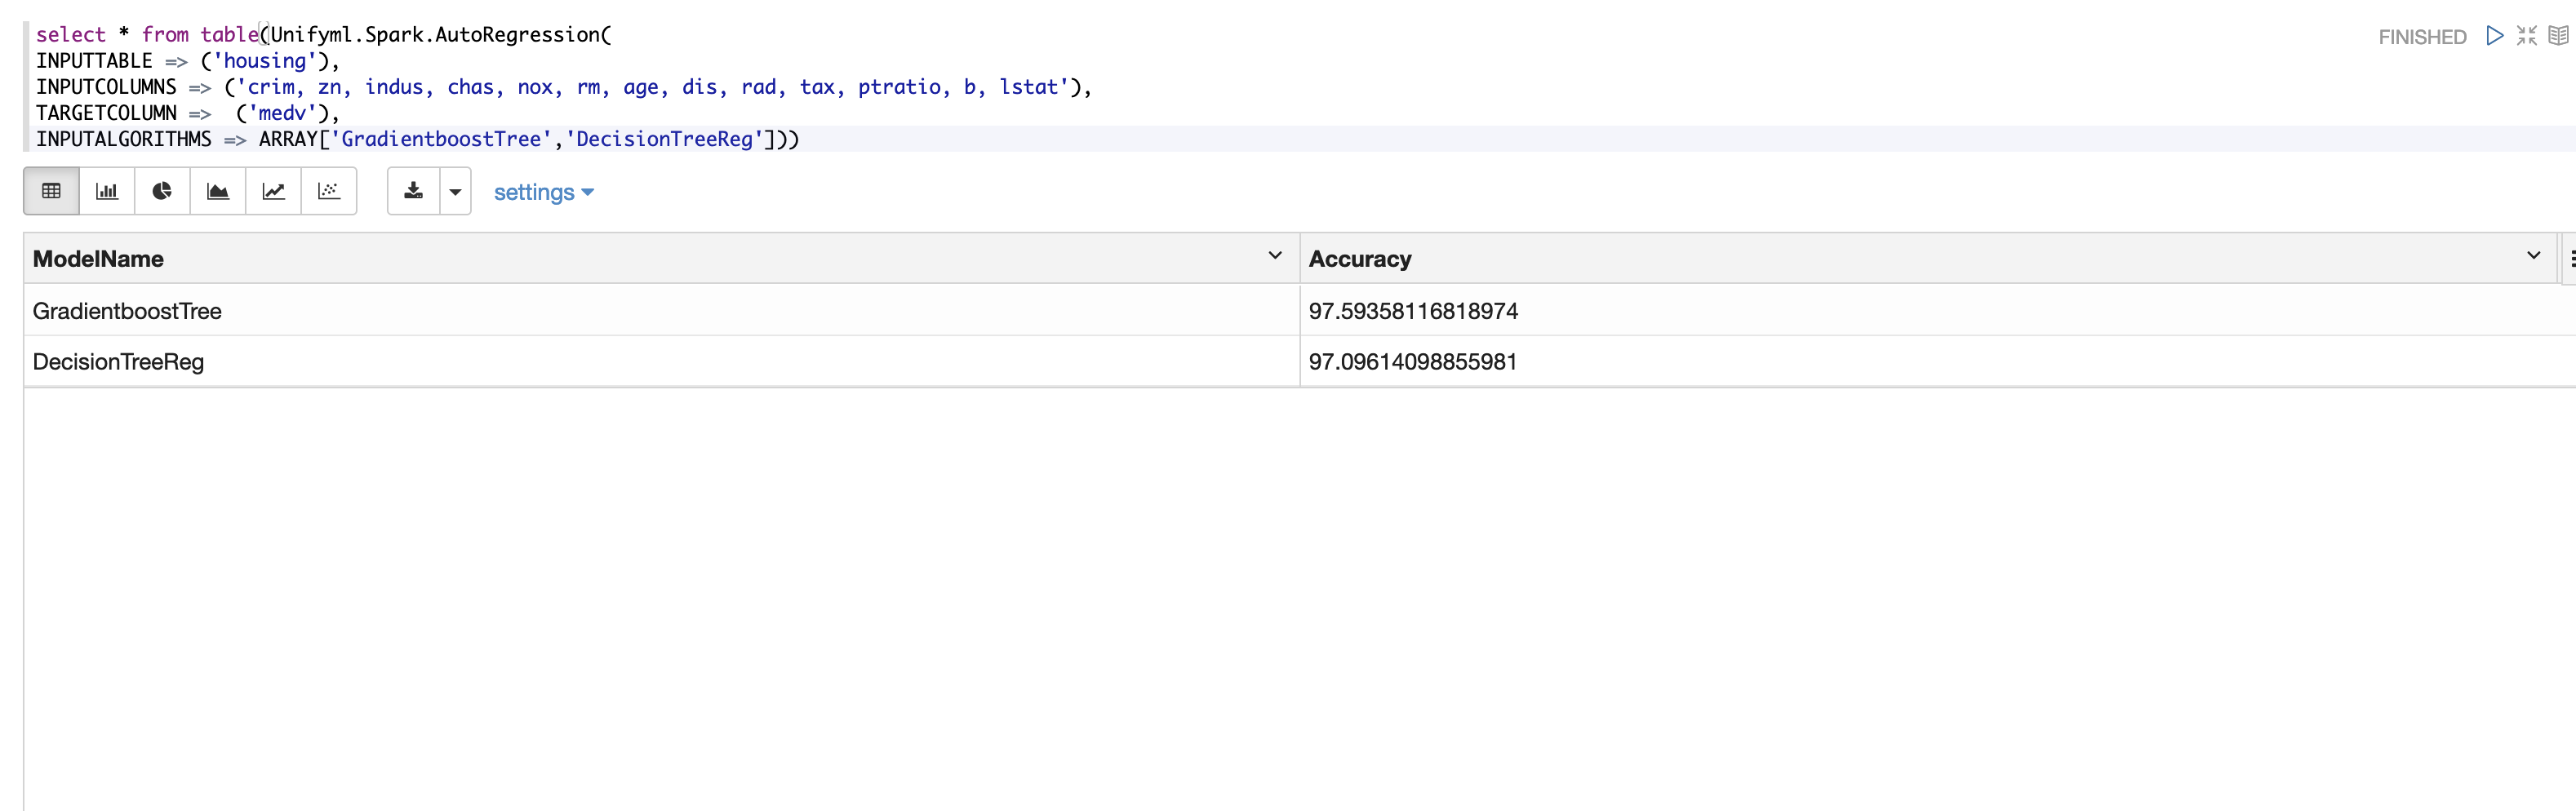Place cursor in INPUTTABLE code line
Image resolution: width=2576 pixels, height=811 pixels.
pyautogui.click(x=188, y=61)
